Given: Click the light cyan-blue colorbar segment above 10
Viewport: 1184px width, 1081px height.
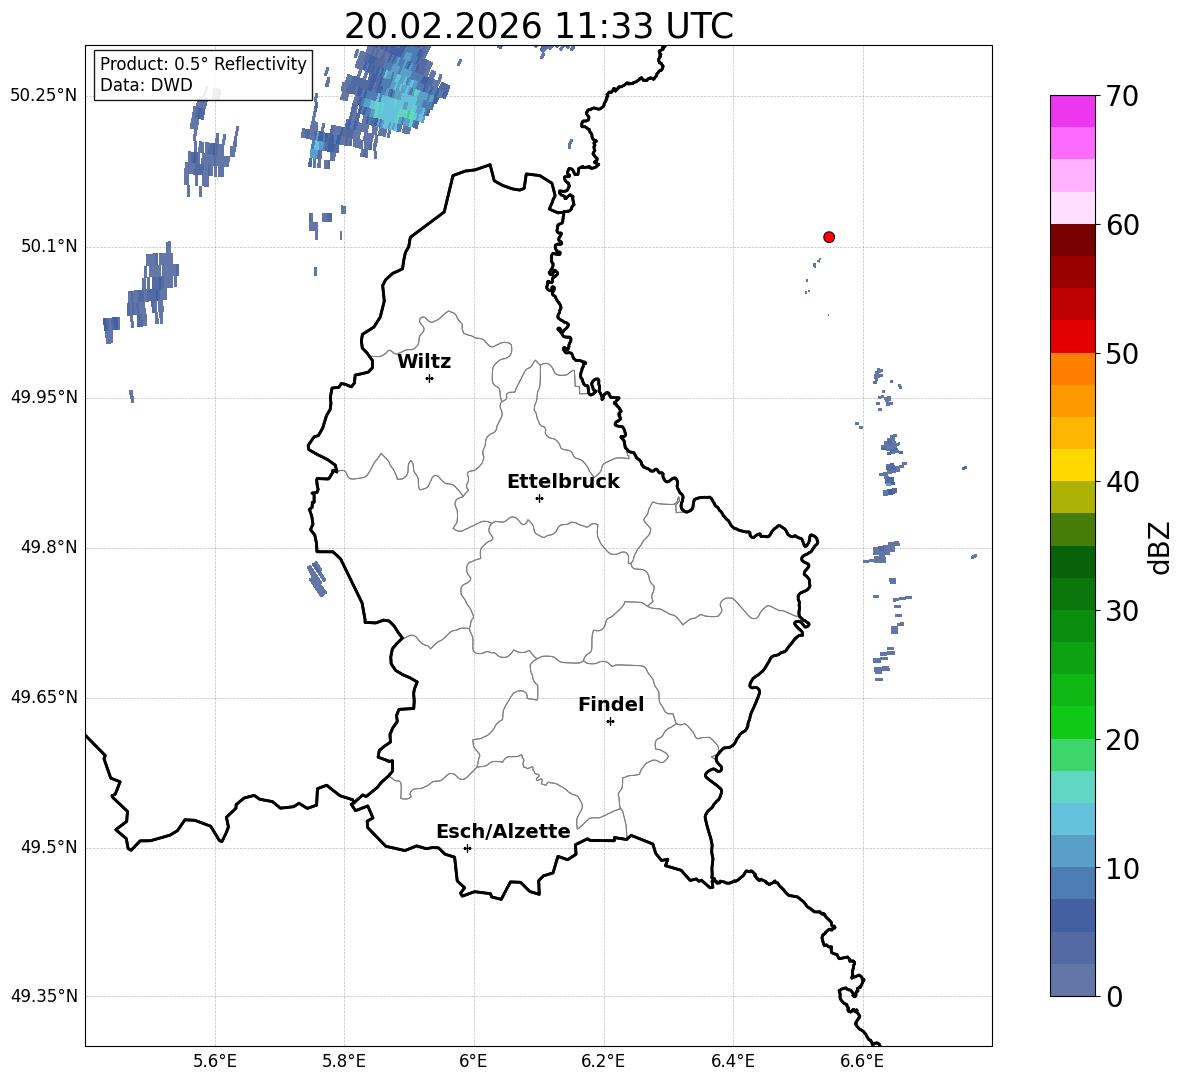Looking at the screenshot, I should click(1072, 820).
